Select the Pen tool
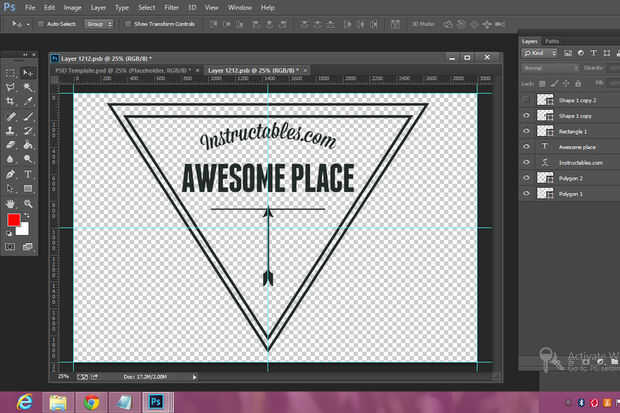 [11, 173]
